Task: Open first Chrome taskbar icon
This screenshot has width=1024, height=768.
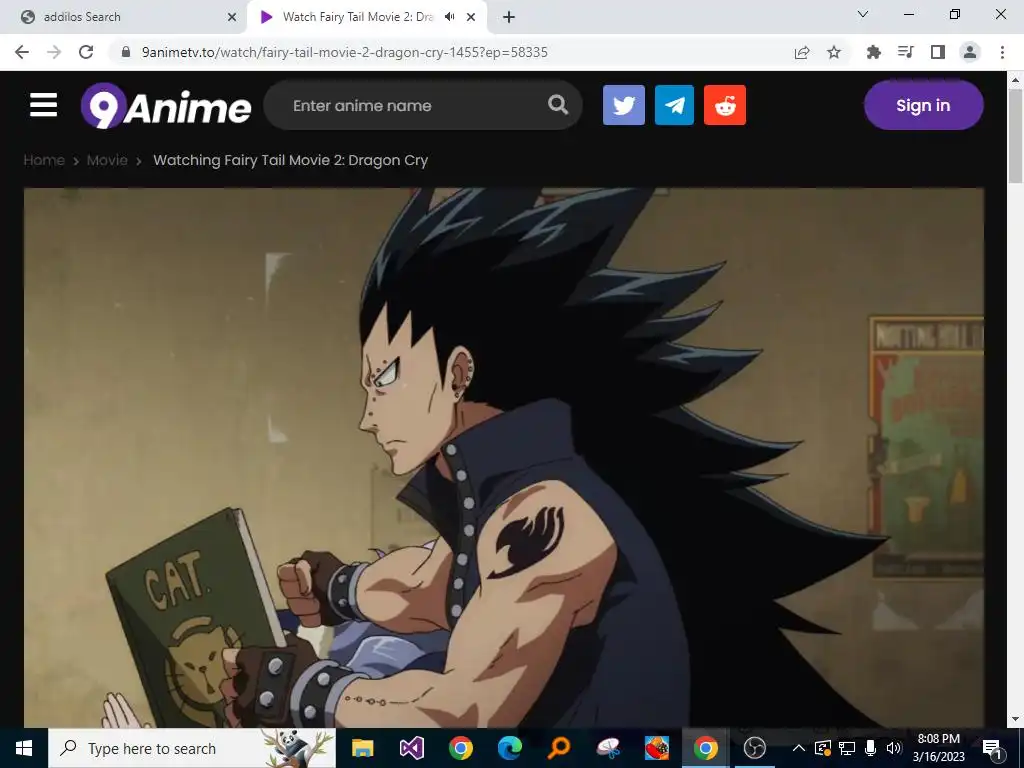Action: click(x=460, y=748)
